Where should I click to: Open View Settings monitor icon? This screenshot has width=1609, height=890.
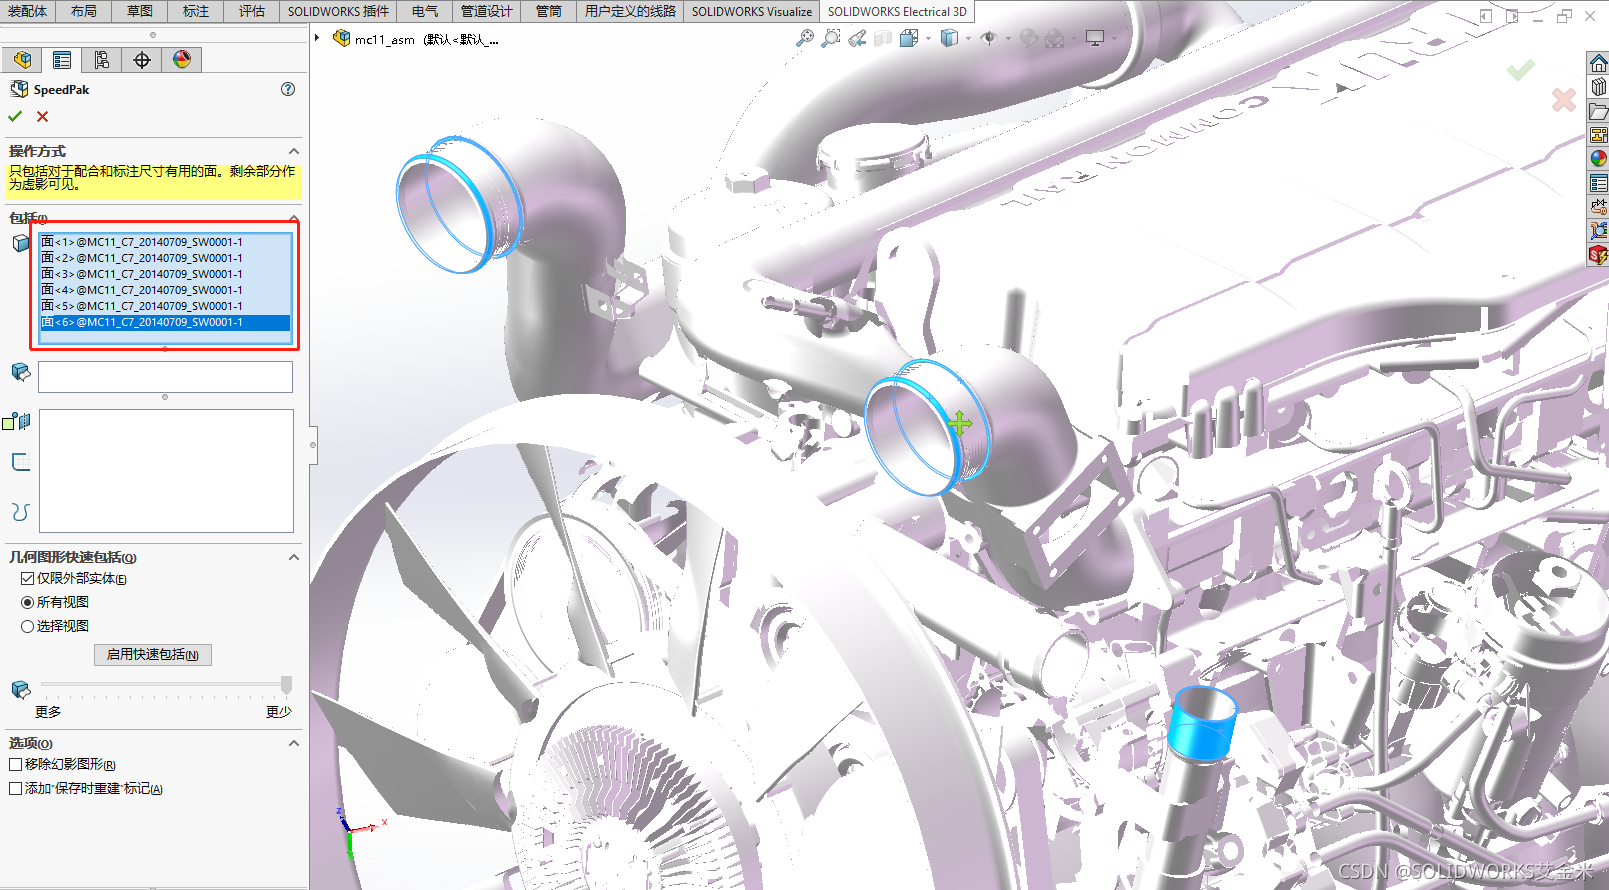pos(1095,38)
